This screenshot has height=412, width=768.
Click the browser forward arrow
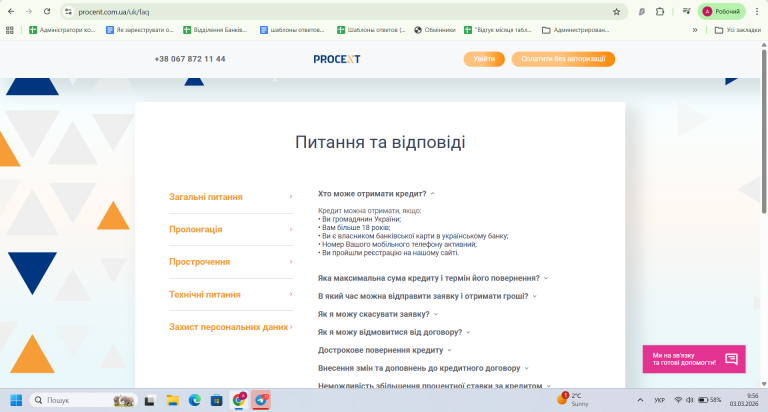(29, 12)
